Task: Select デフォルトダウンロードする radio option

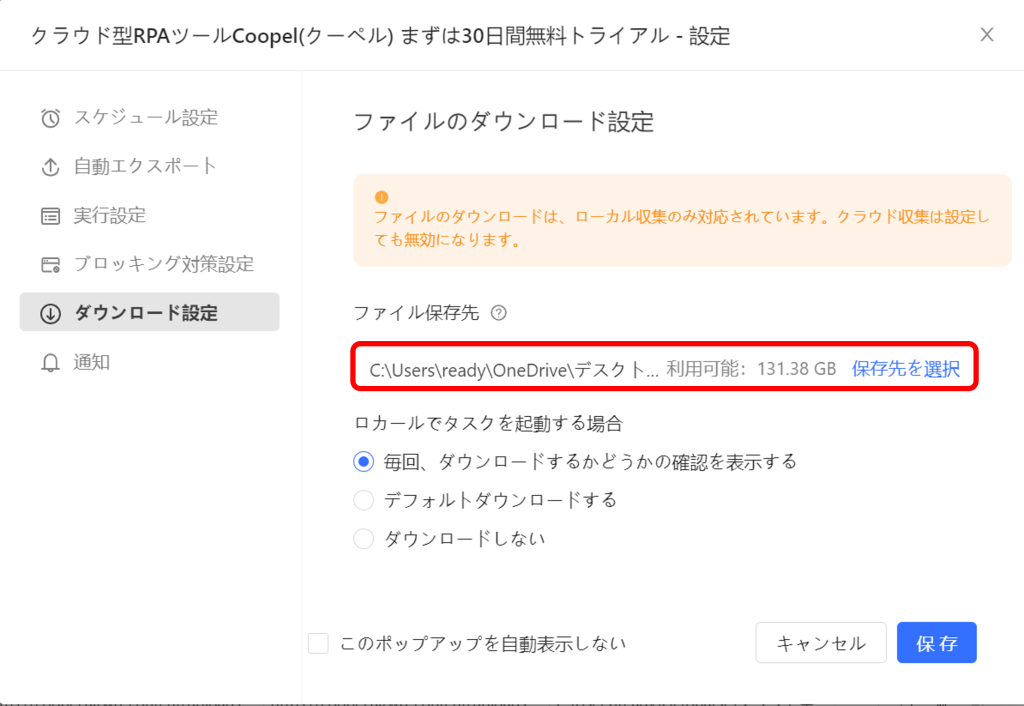Action: click(364, 500)
